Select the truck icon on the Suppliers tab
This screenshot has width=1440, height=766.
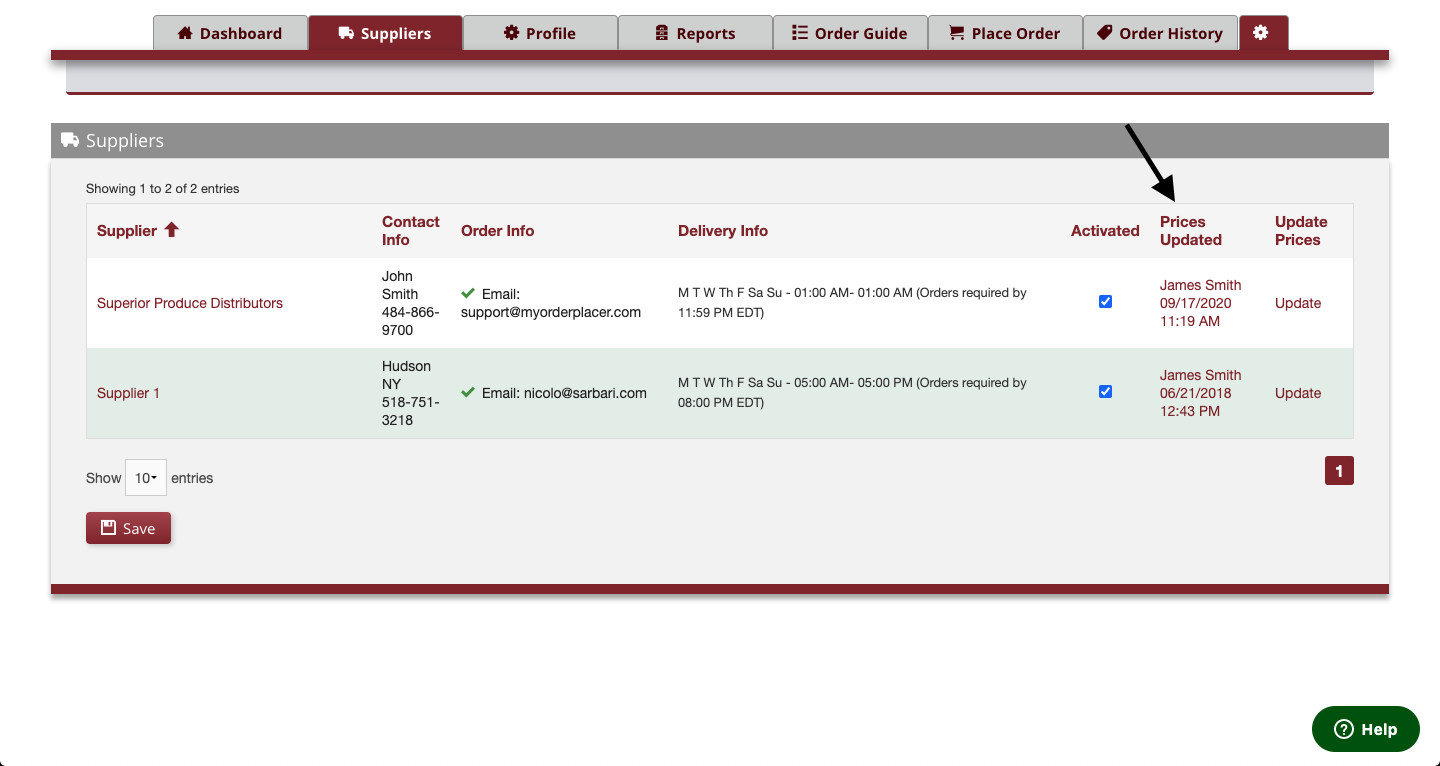(344, 32)
